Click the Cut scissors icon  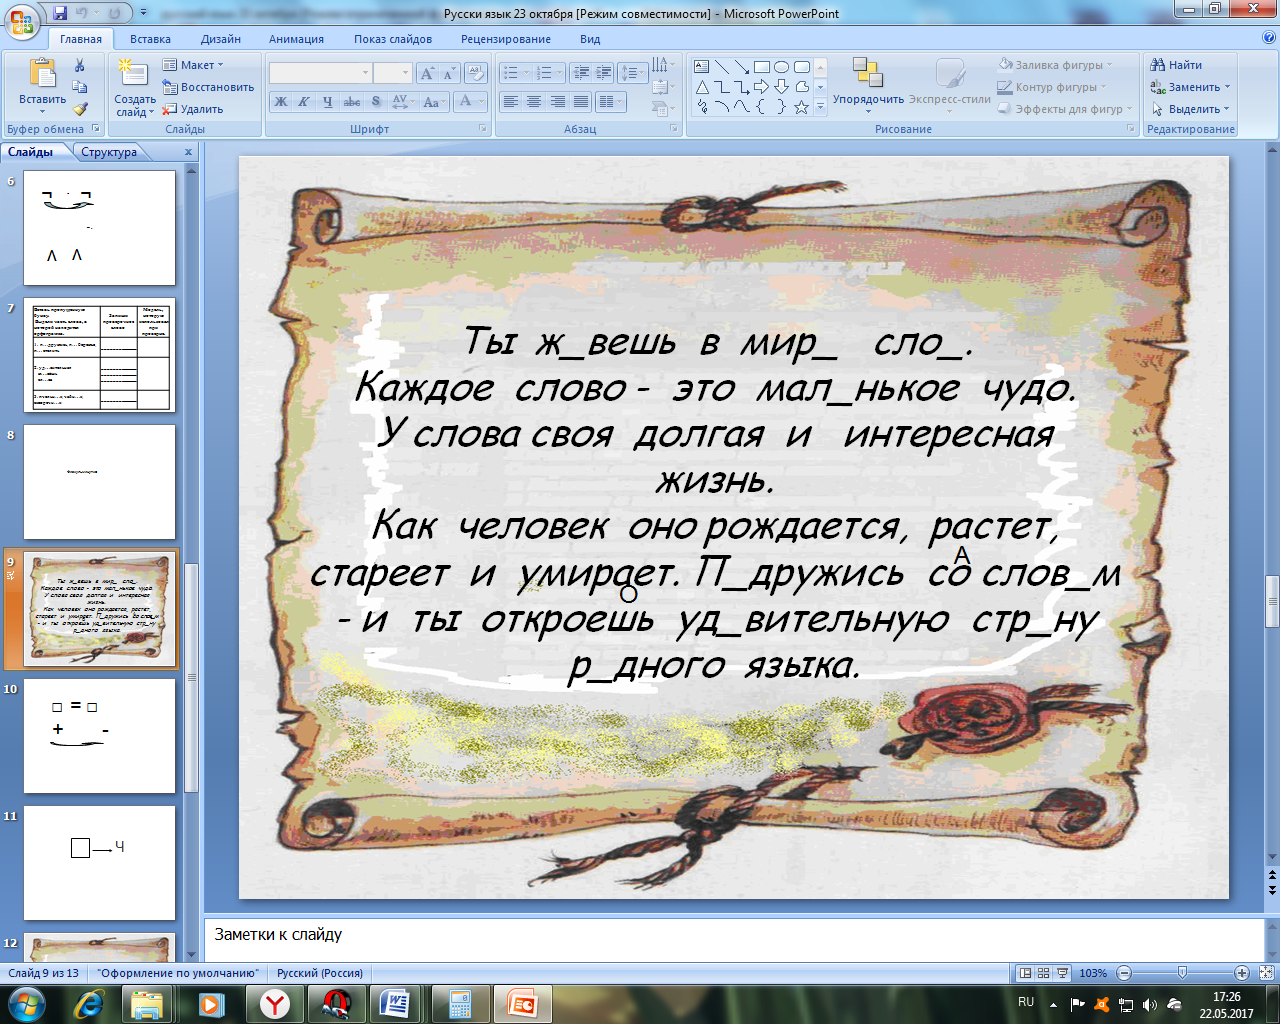click(80, 65)
